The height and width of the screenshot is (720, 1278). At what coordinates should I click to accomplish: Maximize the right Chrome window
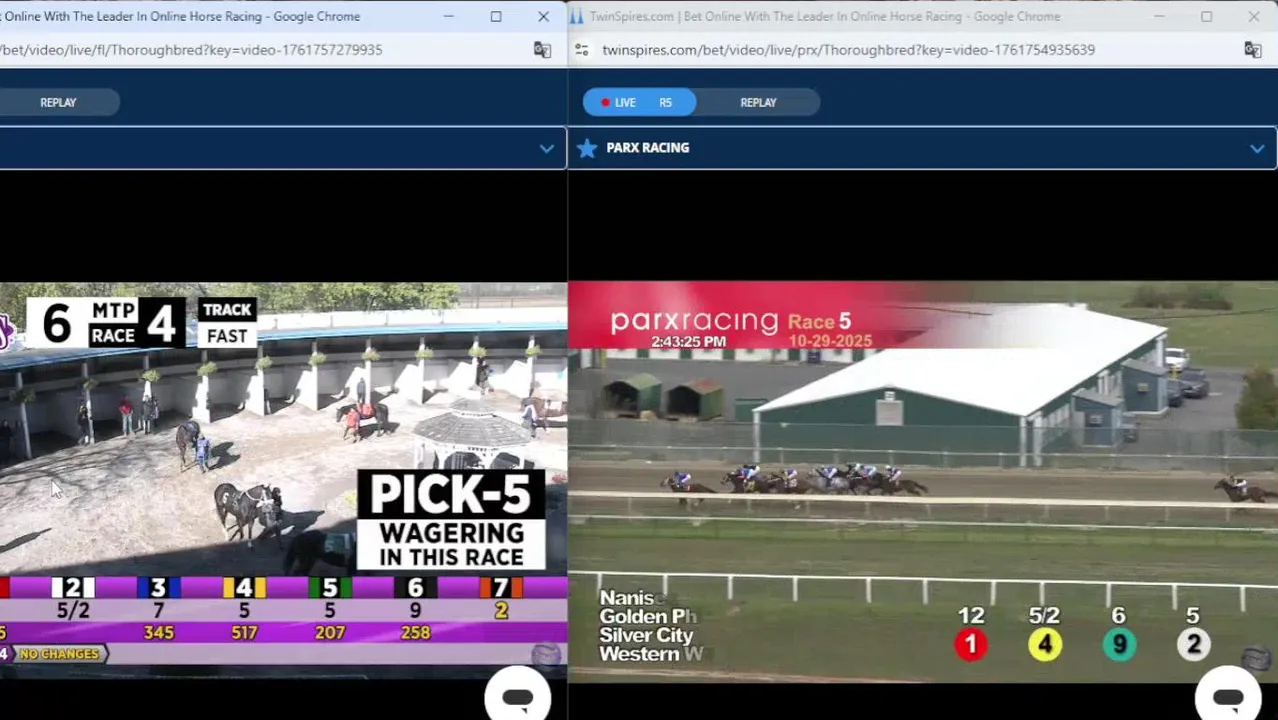(x=1207, y=16)
